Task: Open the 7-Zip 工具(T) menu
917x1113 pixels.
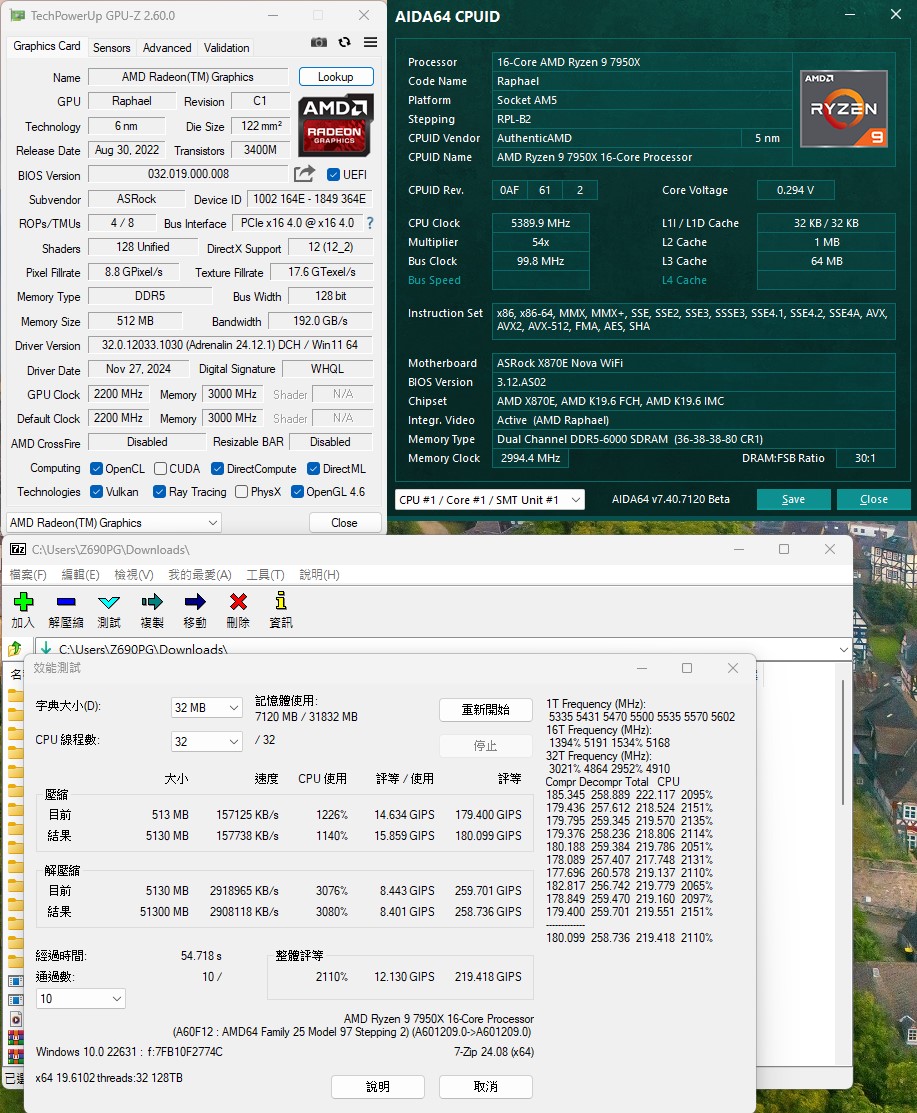Action: click(265, 575)
